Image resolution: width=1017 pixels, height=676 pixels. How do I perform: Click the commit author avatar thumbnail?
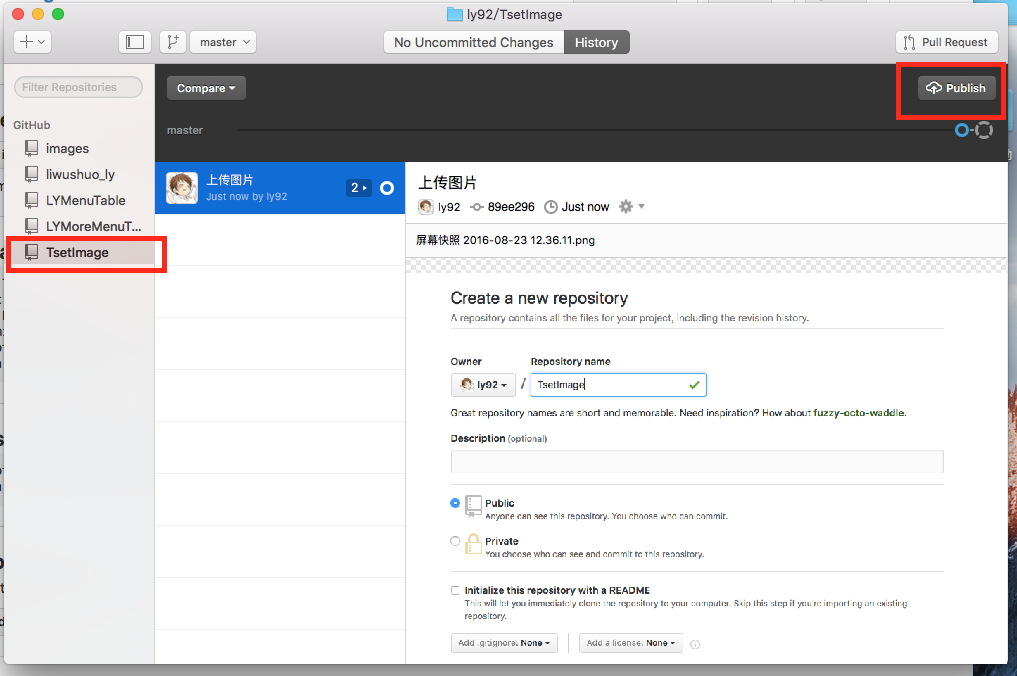[182, 188]
